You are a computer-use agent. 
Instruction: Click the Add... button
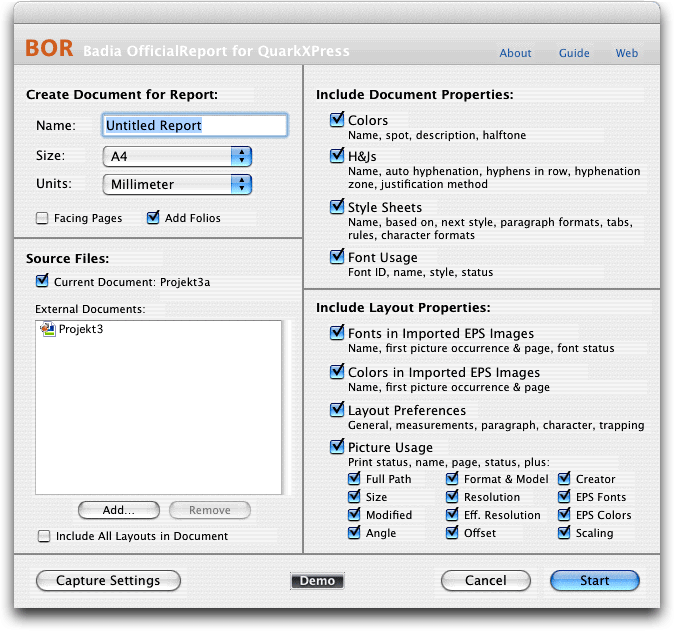(x=119, y=510)
